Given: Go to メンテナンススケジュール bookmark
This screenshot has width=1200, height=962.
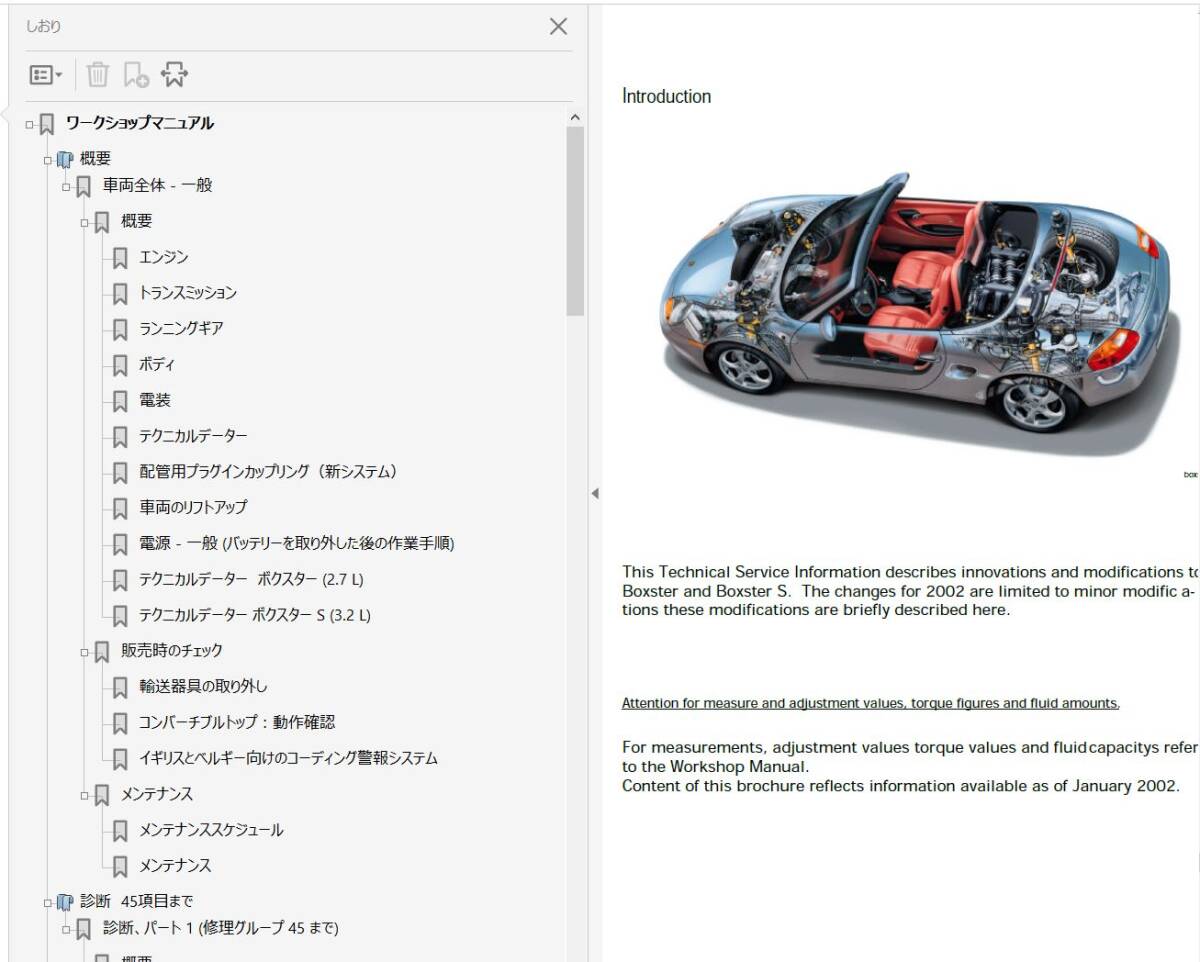Looking at the screenshot, I should (211, 830).
